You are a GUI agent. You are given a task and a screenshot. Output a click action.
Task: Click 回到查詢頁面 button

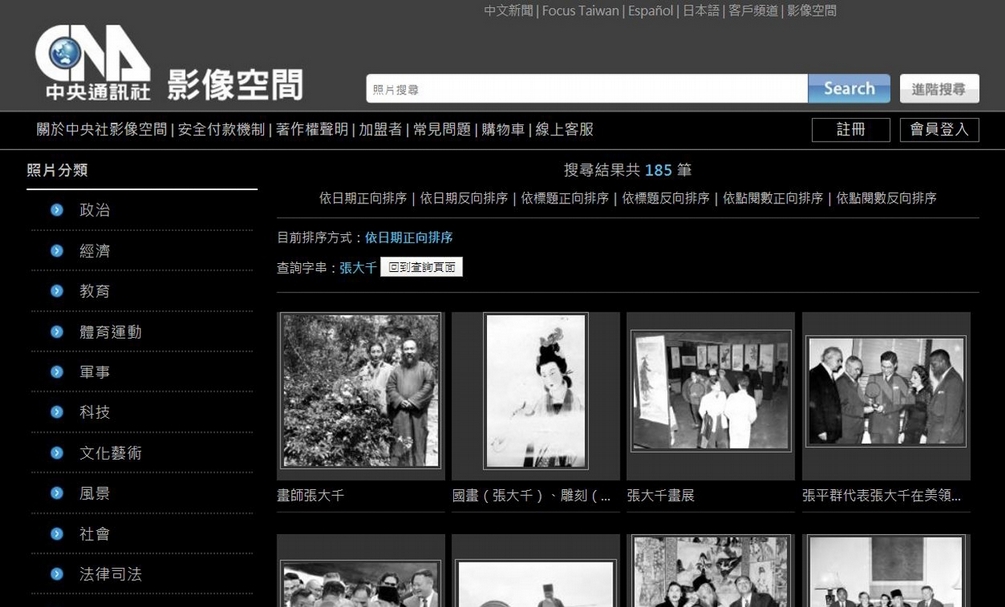pyautogui.click(x=421, y=267)
